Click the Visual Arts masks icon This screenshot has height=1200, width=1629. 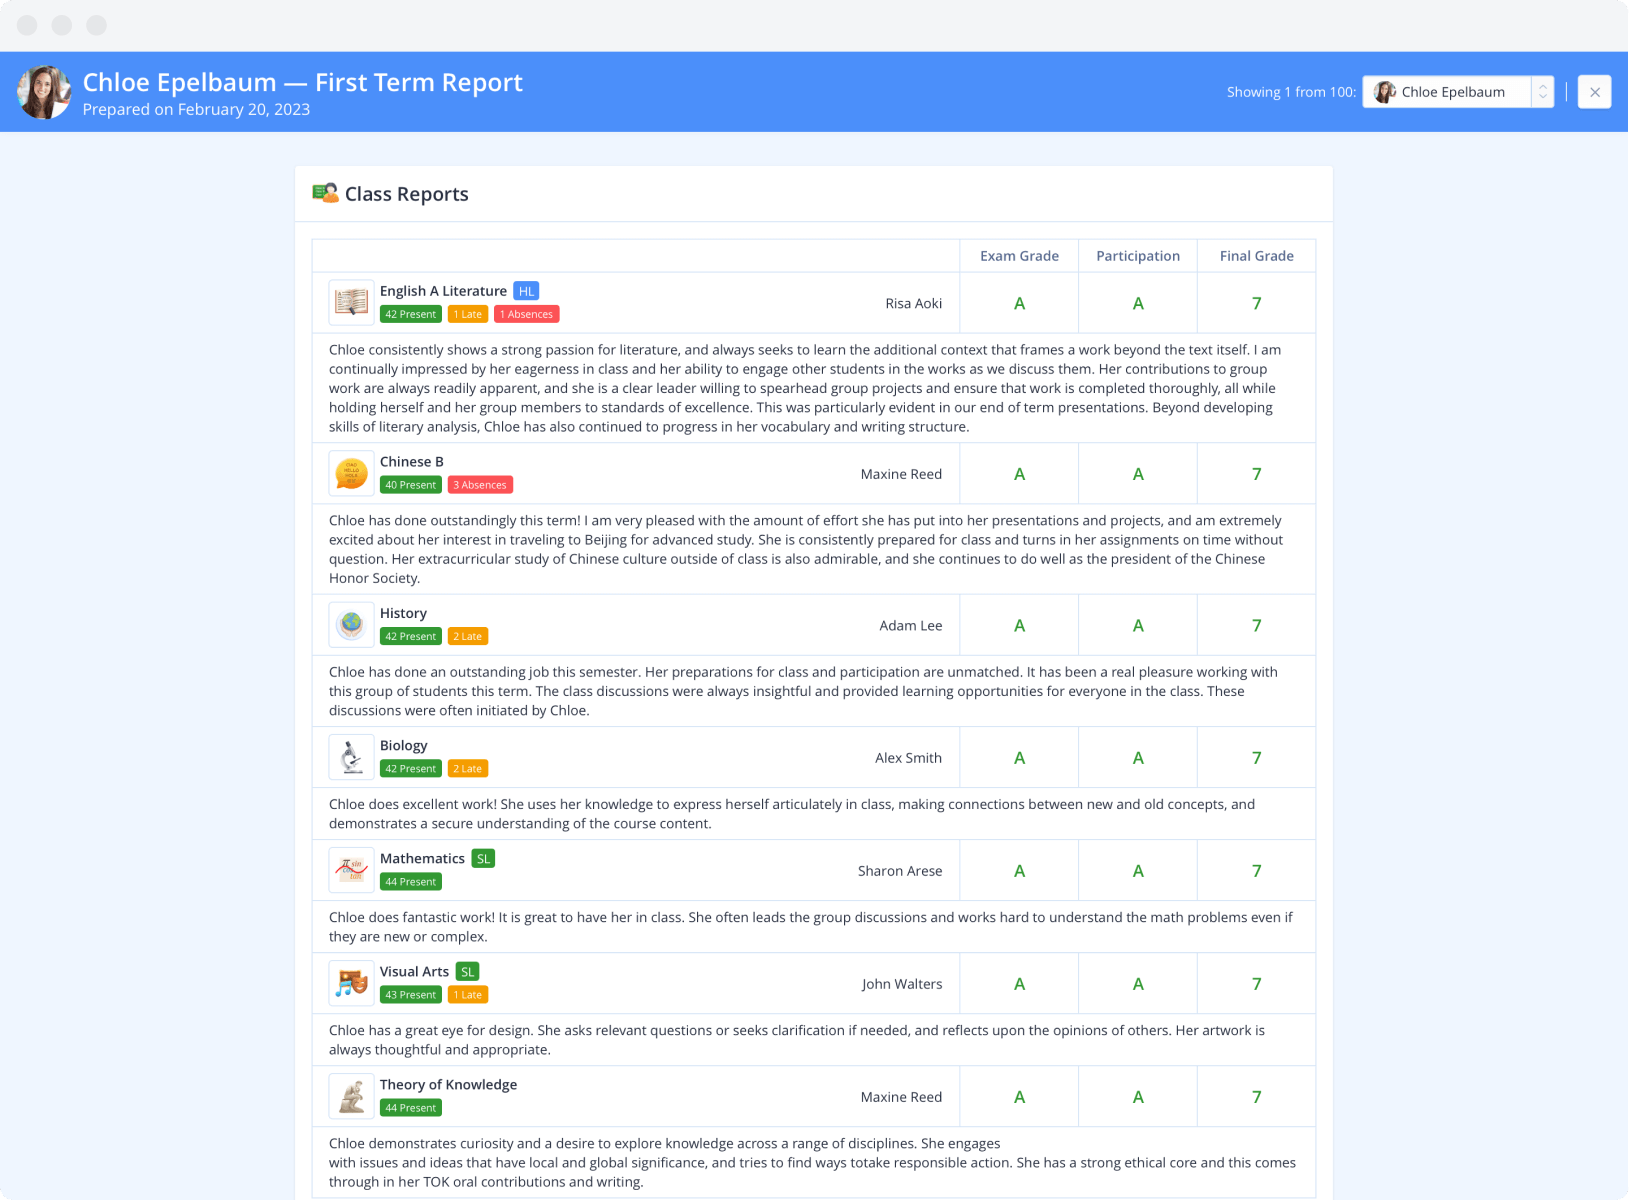(351, 983)
